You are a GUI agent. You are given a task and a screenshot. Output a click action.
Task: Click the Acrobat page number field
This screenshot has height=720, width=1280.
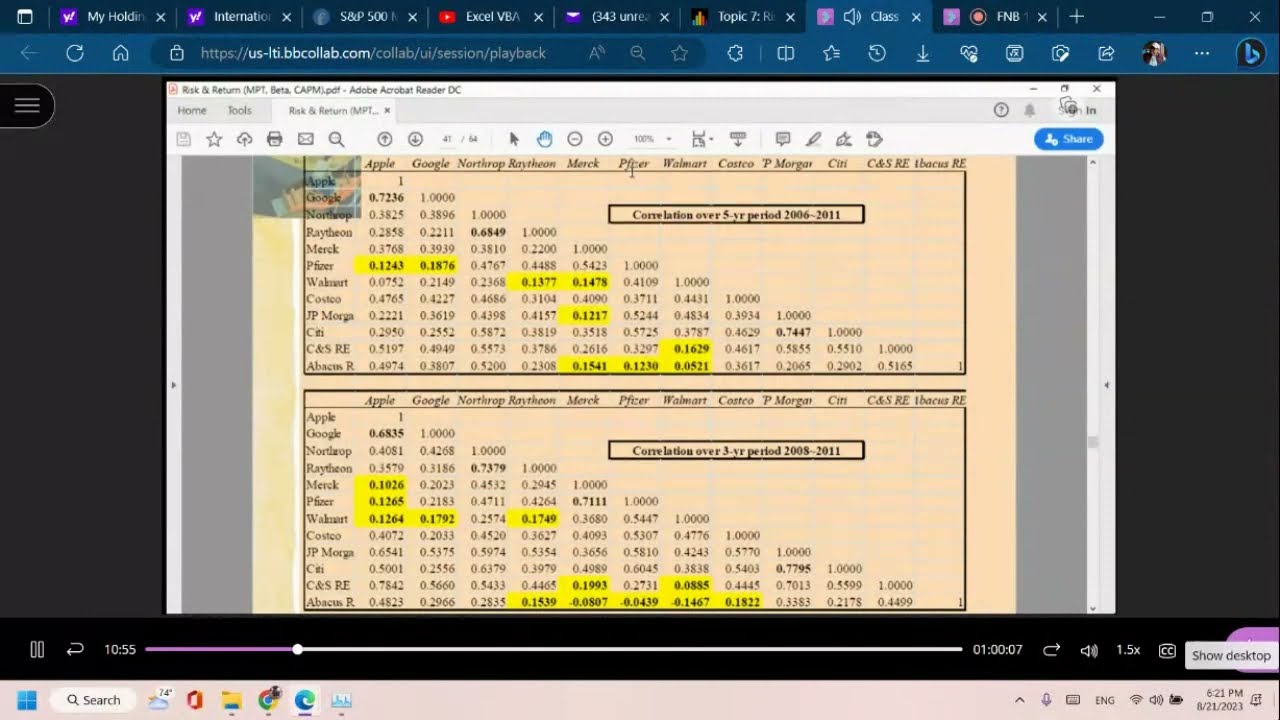click(x=446, y=139)
